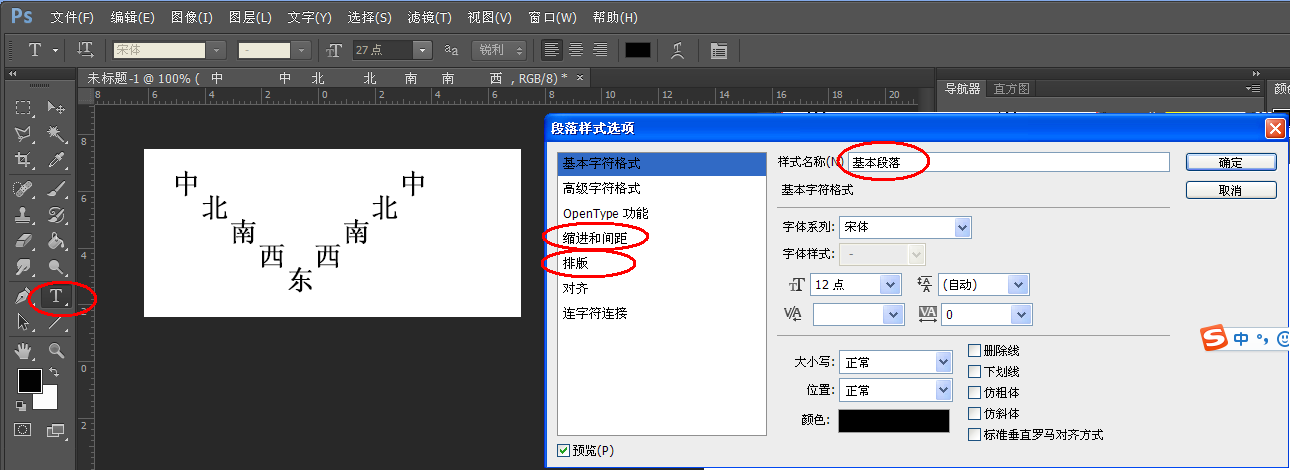Screen dimensions: 1290x470
Task: Open the 滤镜(T) menu
Action: click(430, 18)
